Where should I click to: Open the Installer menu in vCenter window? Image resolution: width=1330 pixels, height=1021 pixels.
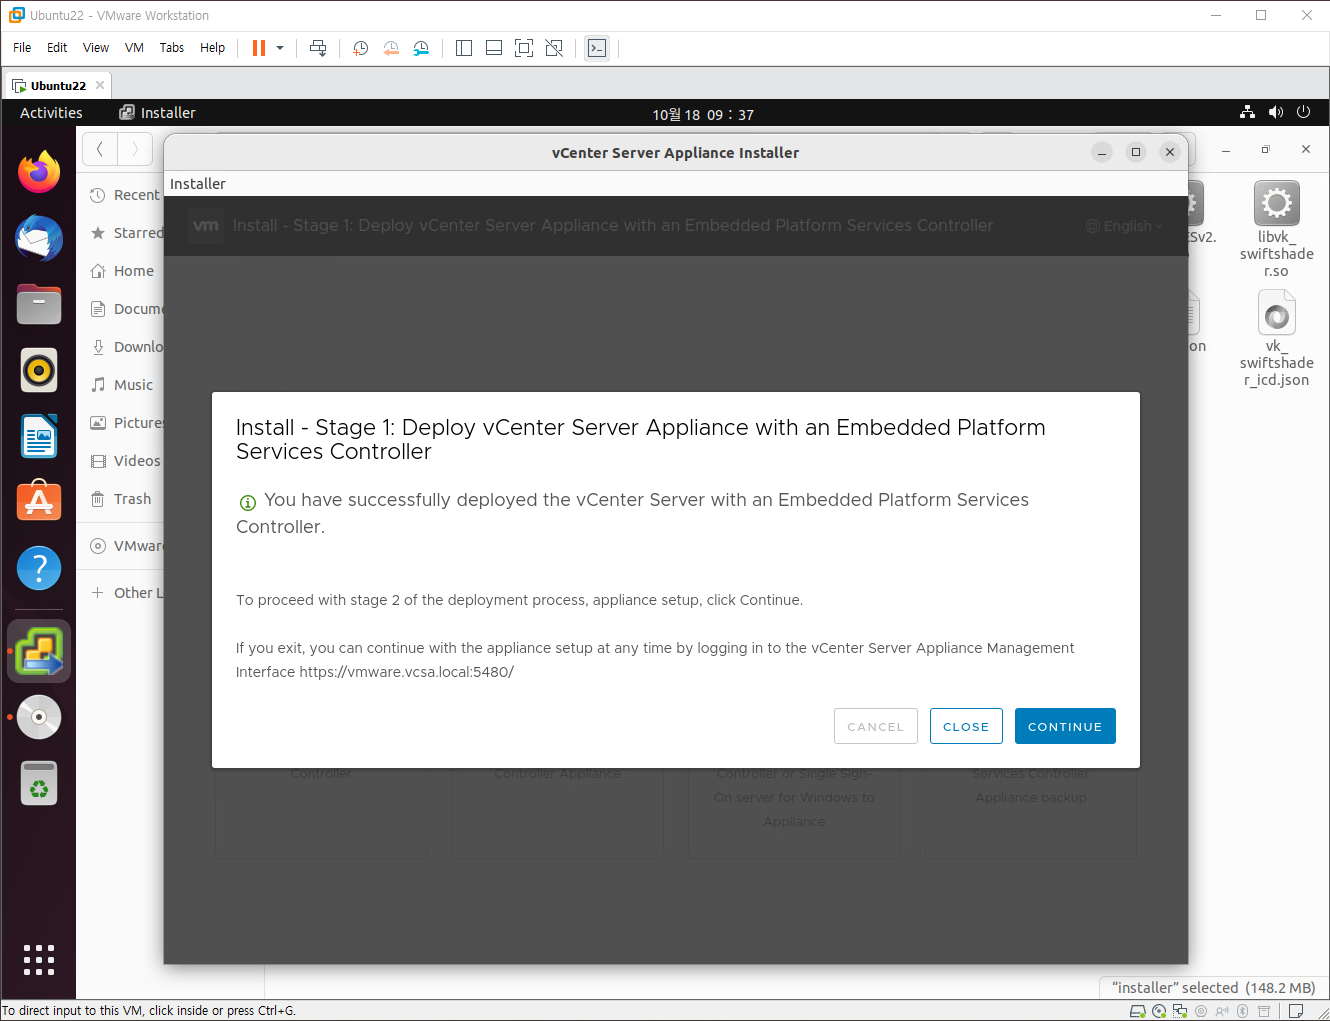[198, 184]
